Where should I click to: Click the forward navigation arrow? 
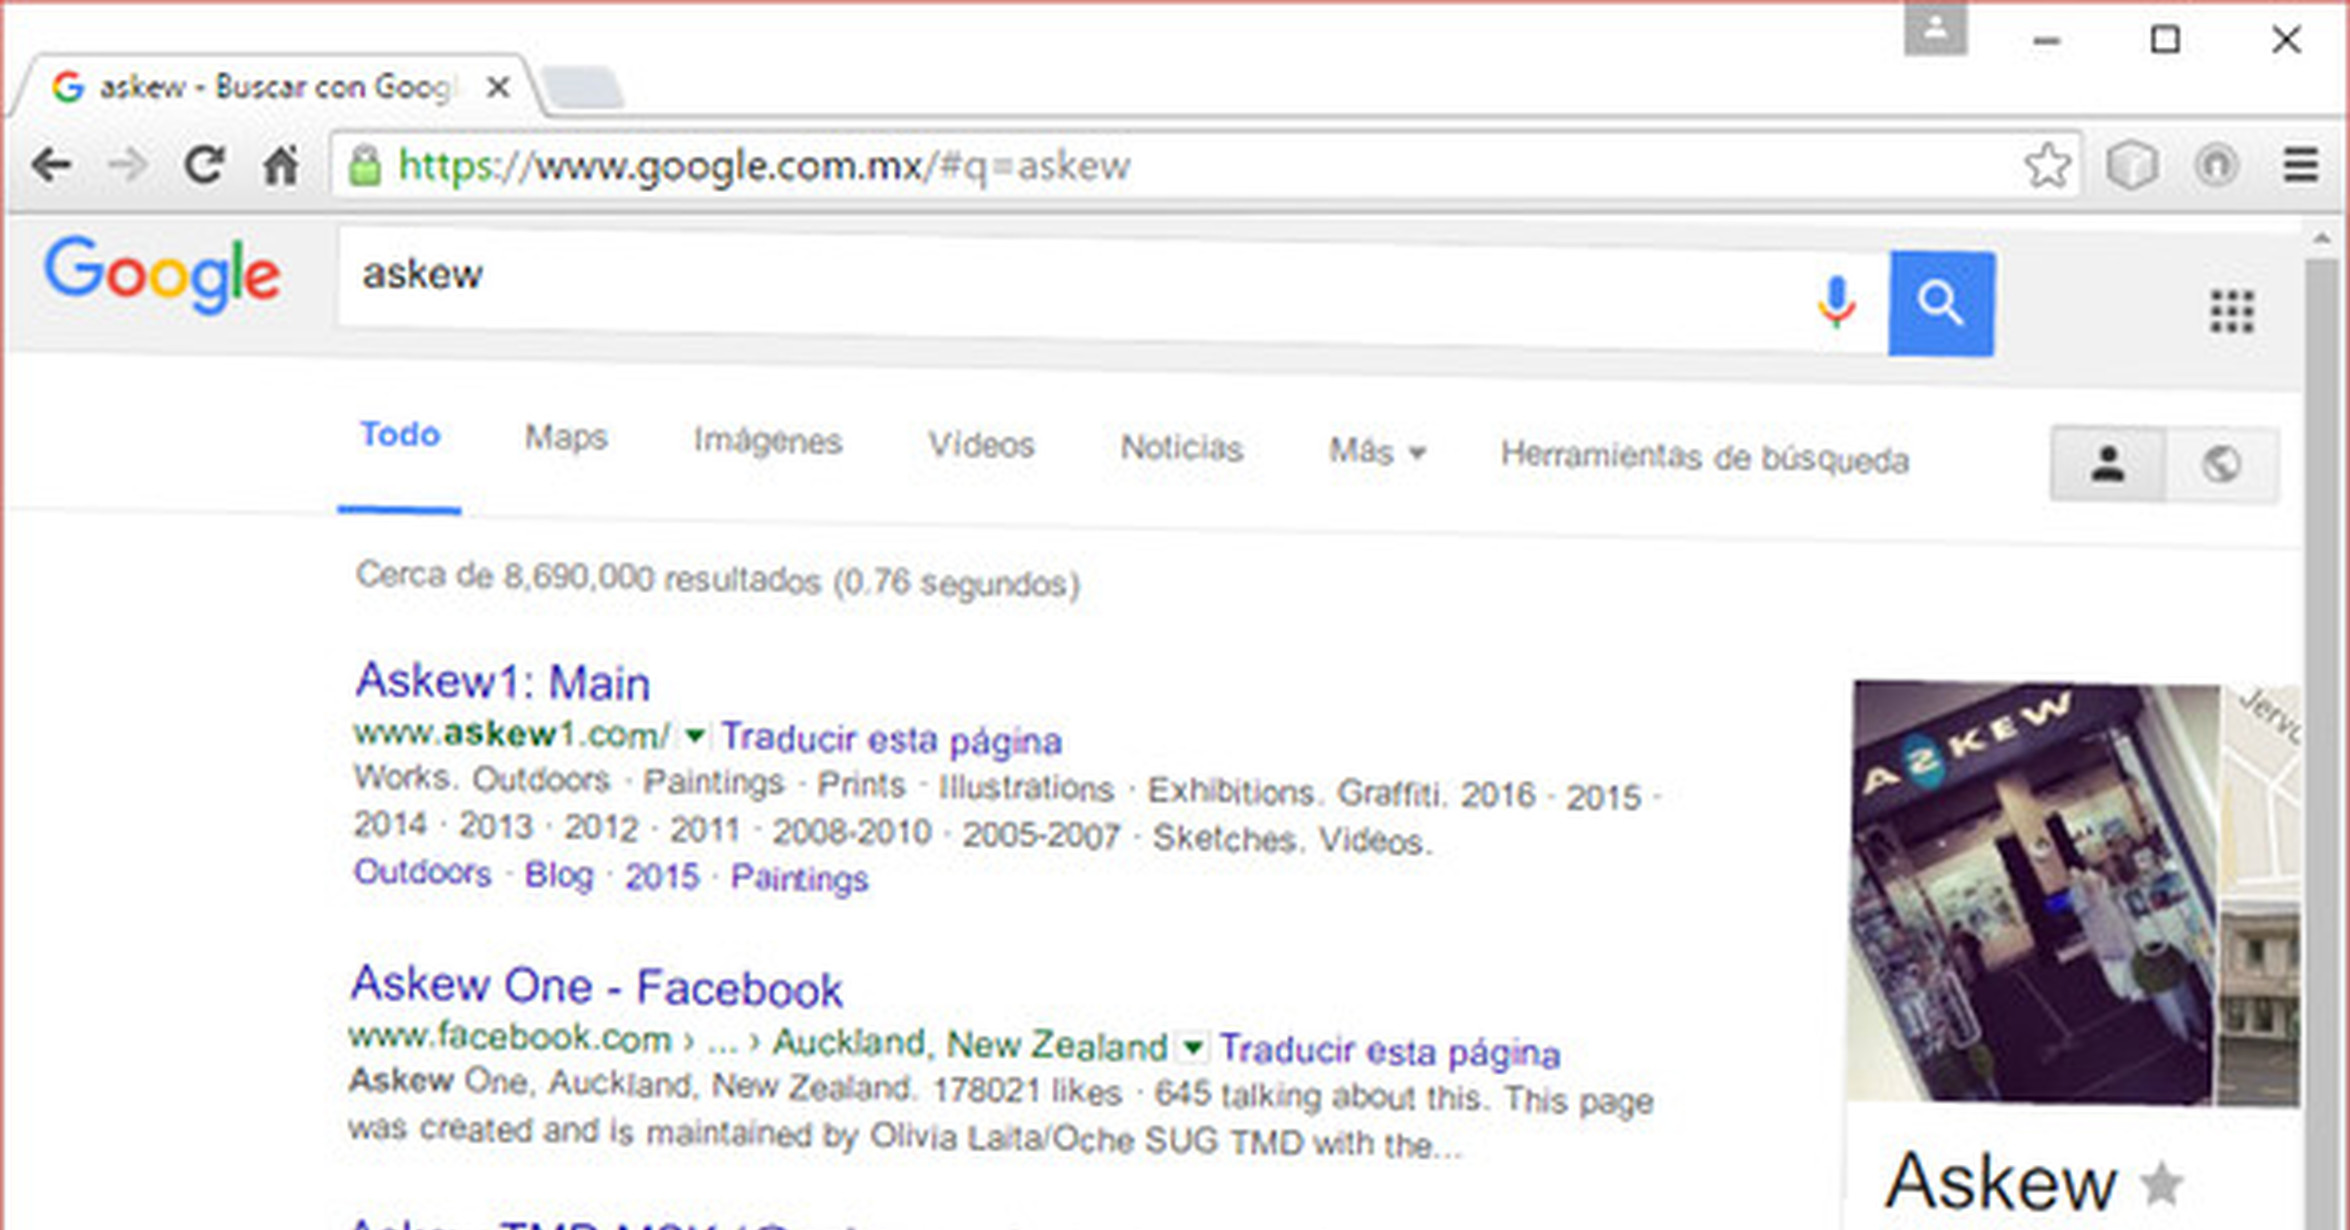pyautogui.click(x=127, y=165)
